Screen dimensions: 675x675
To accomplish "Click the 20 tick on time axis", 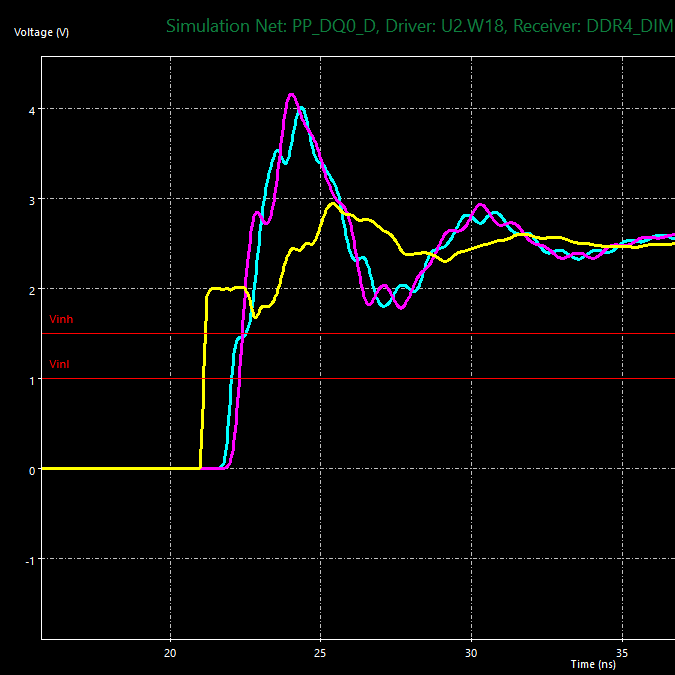I will point(170,653).
